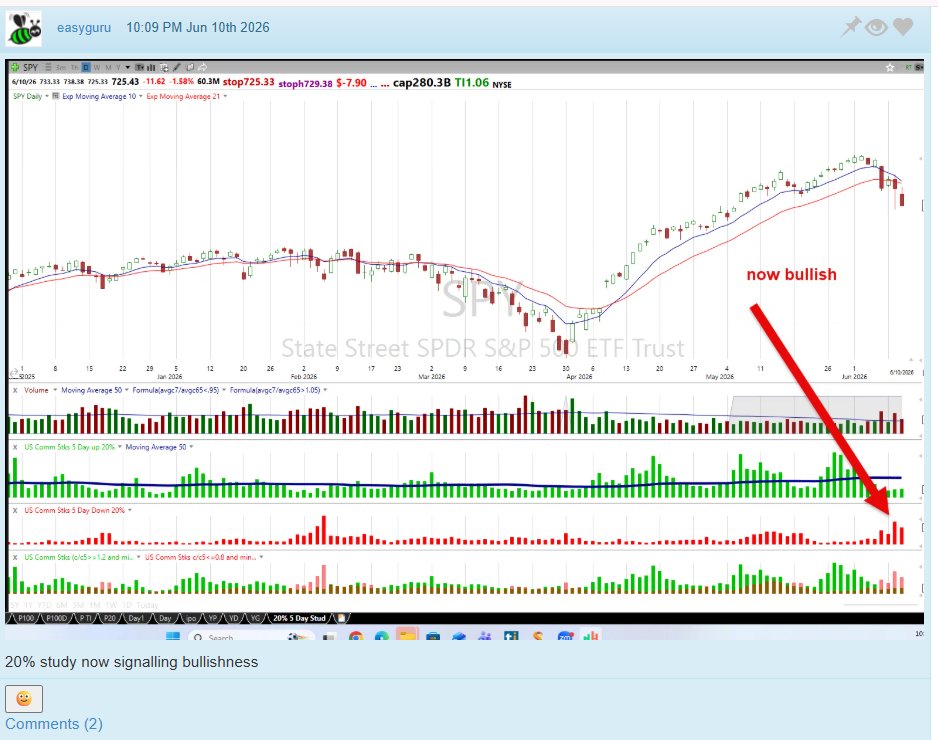Close the 5 Day Down 20% pane
Screen dimensions: 938x740
(15, 510)
